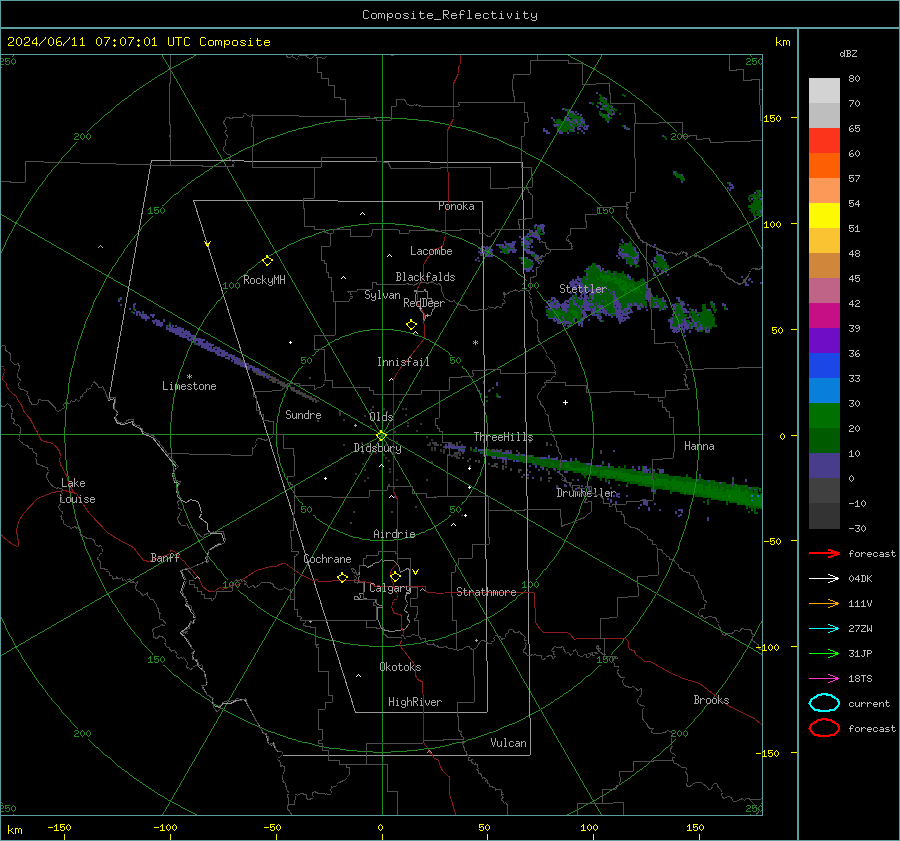Click the Calgary city label
Screen dimensions: 900x841
[390, 588]
